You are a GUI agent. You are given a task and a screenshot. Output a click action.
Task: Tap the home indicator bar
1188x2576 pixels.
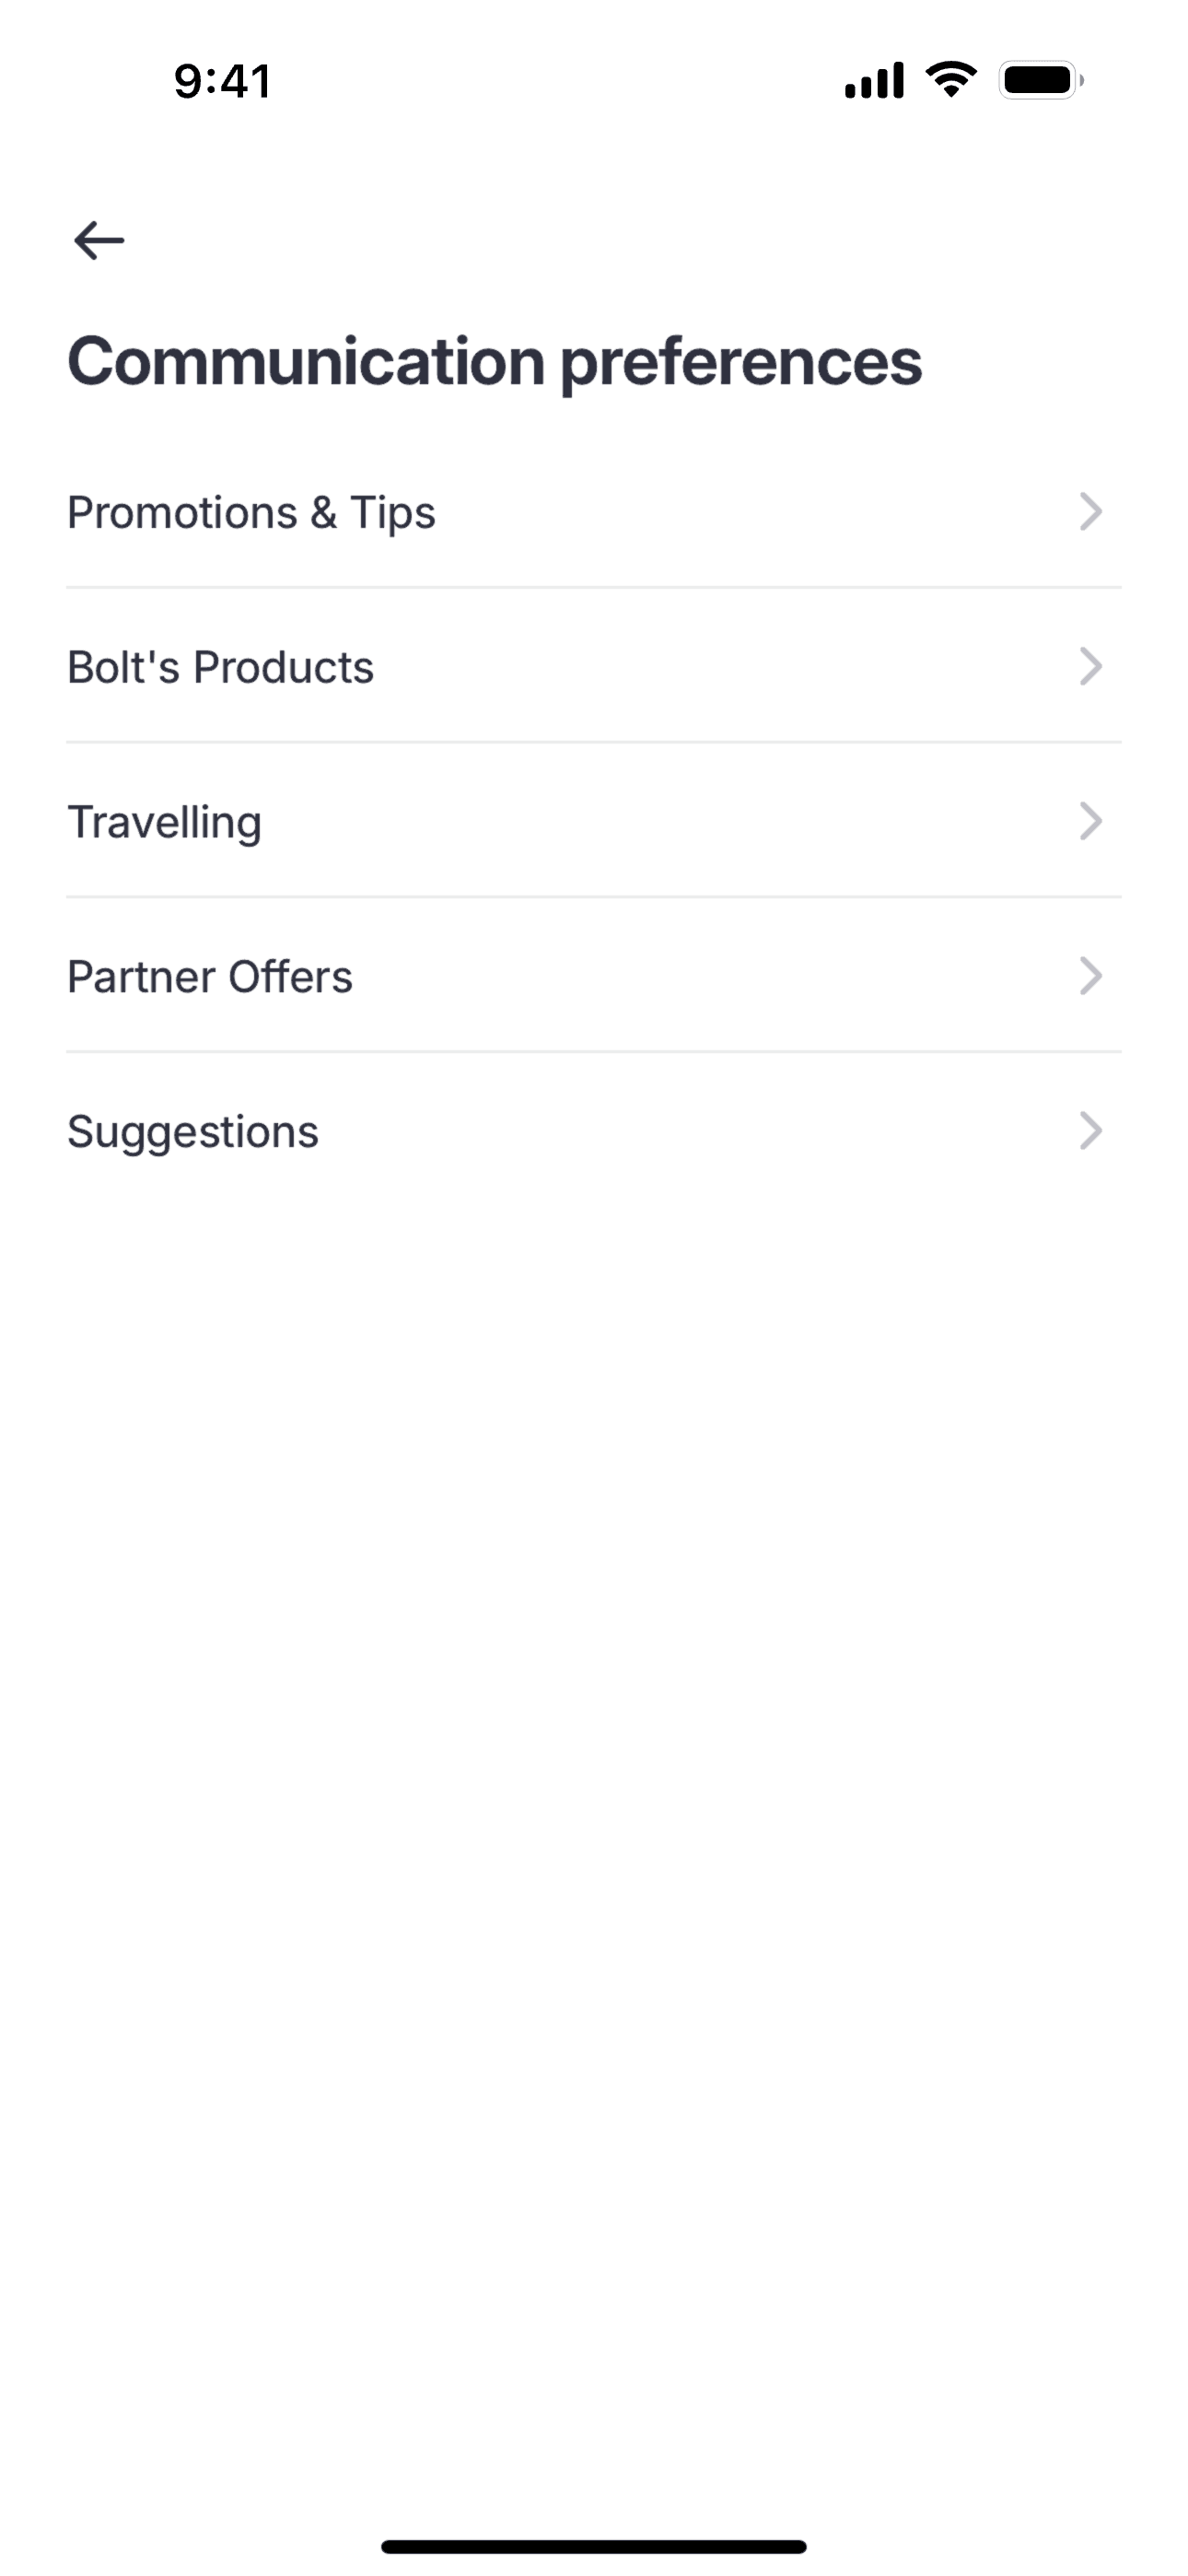(594, 2546)
